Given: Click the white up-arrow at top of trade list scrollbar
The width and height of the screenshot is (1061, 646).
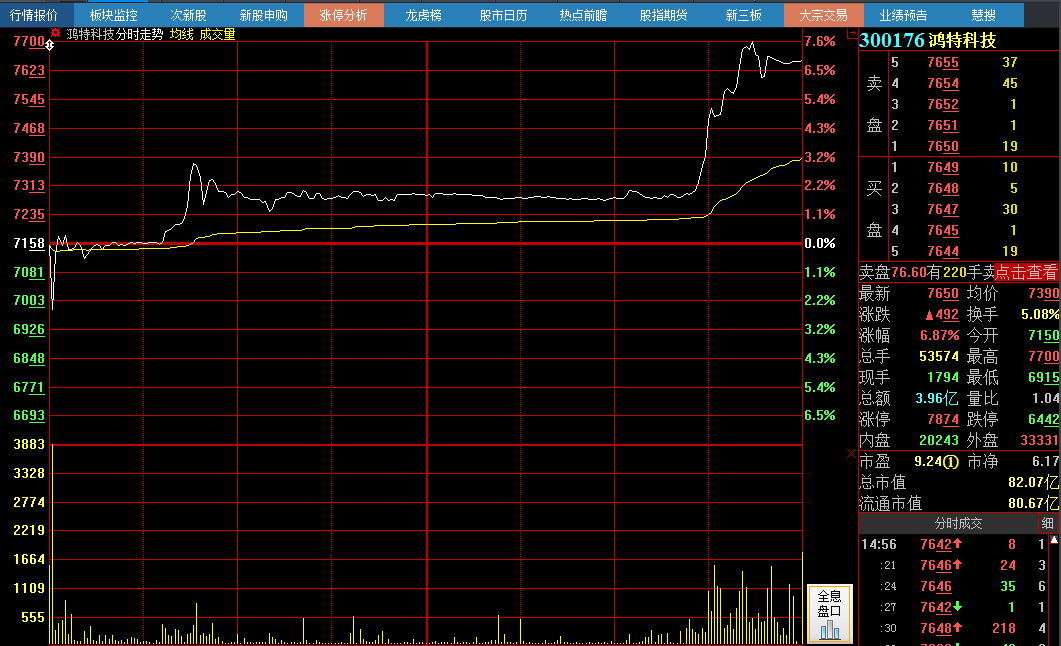Looking at the screenshot, I should click(x=1054, y=540).
